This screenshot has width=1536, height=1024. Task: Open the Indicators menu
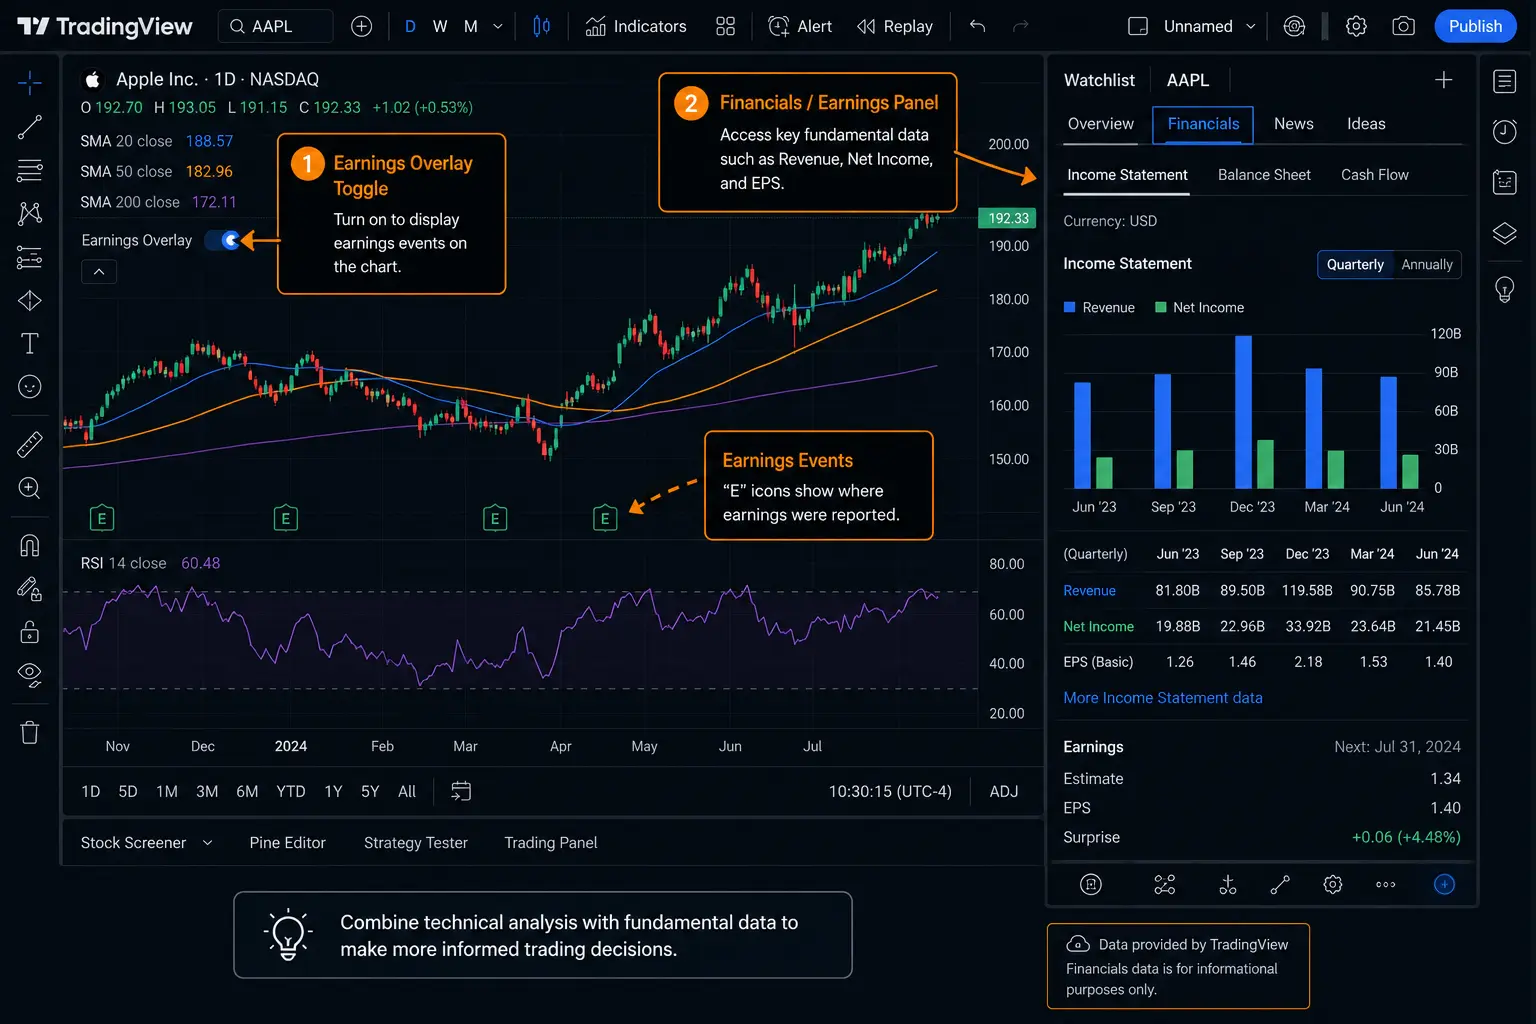tap(636, 27)
